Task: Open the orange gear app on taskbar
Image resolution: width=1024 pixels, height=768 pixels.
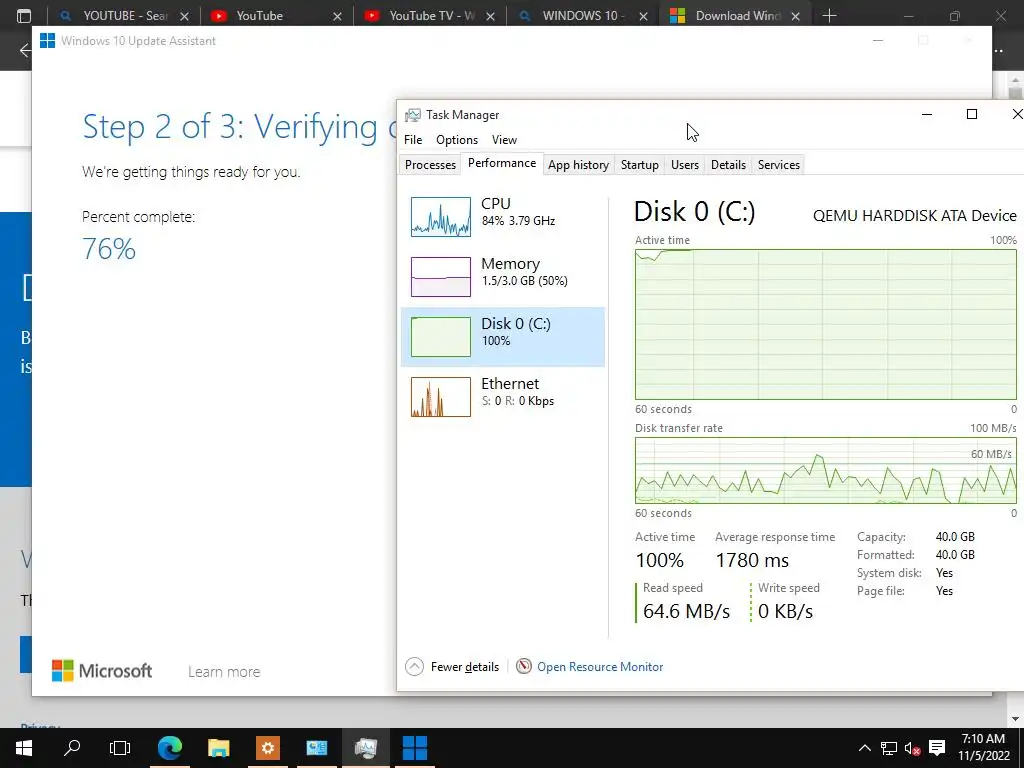Action: point(268,748)
